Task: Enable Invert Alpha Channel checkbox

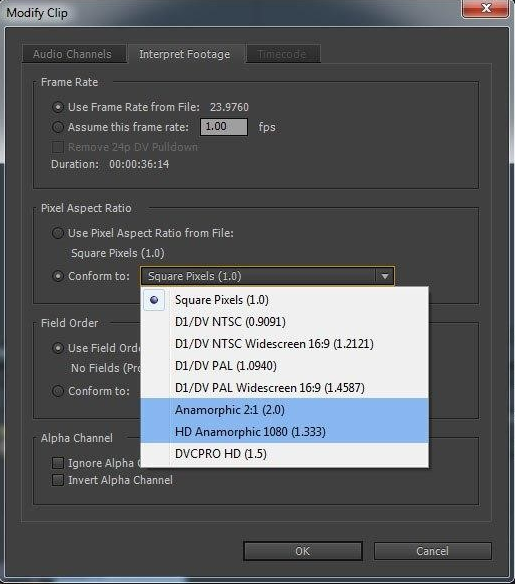Action: tap(58, 480)
